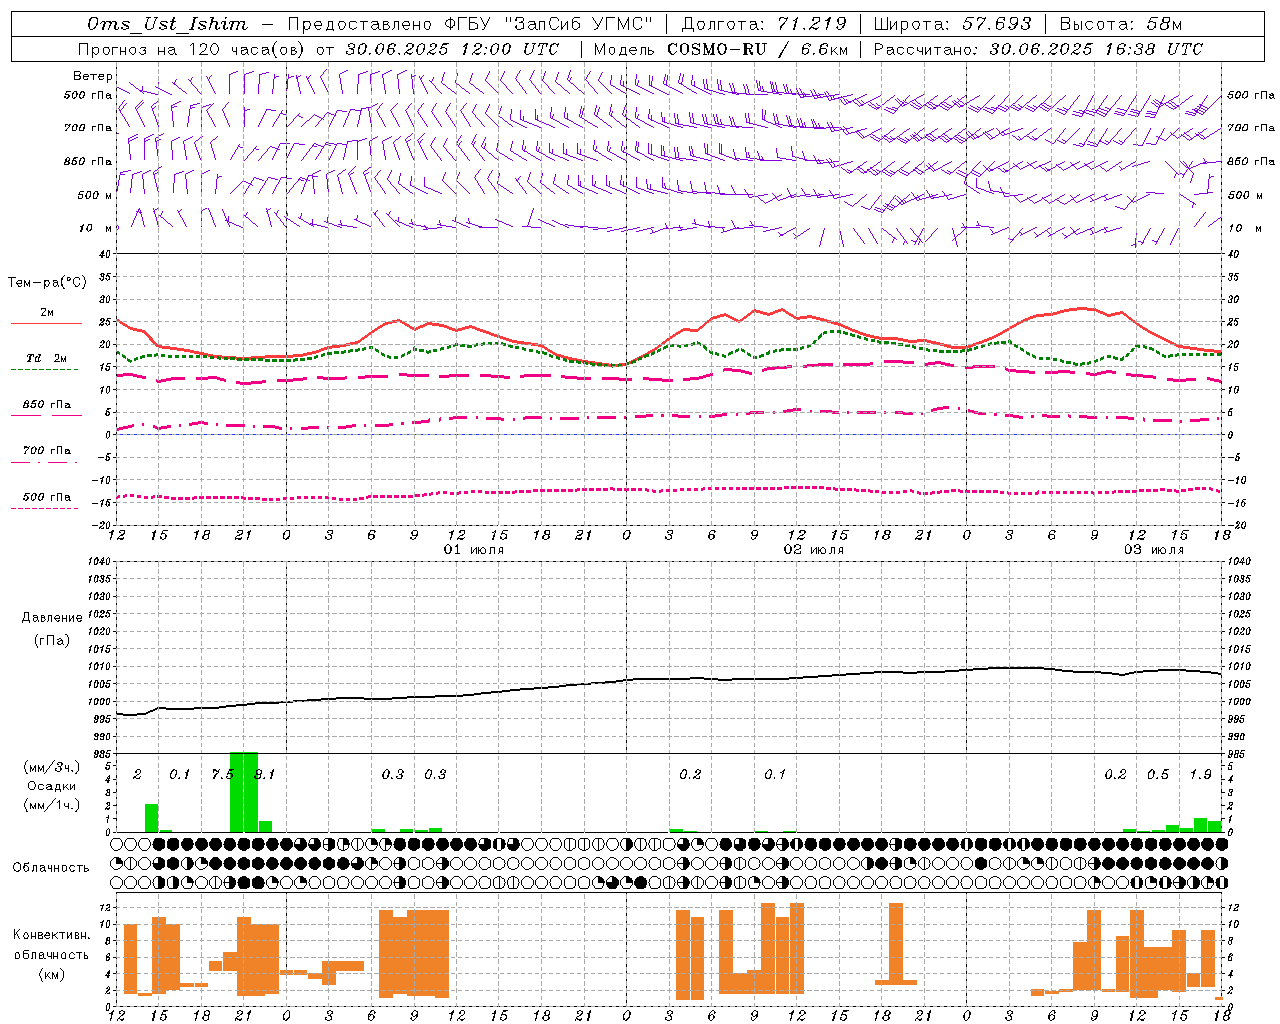This screenshot has height=1024, width=1280.
Task: Click the 8.1 precipitation value
Action: (264, 774)
